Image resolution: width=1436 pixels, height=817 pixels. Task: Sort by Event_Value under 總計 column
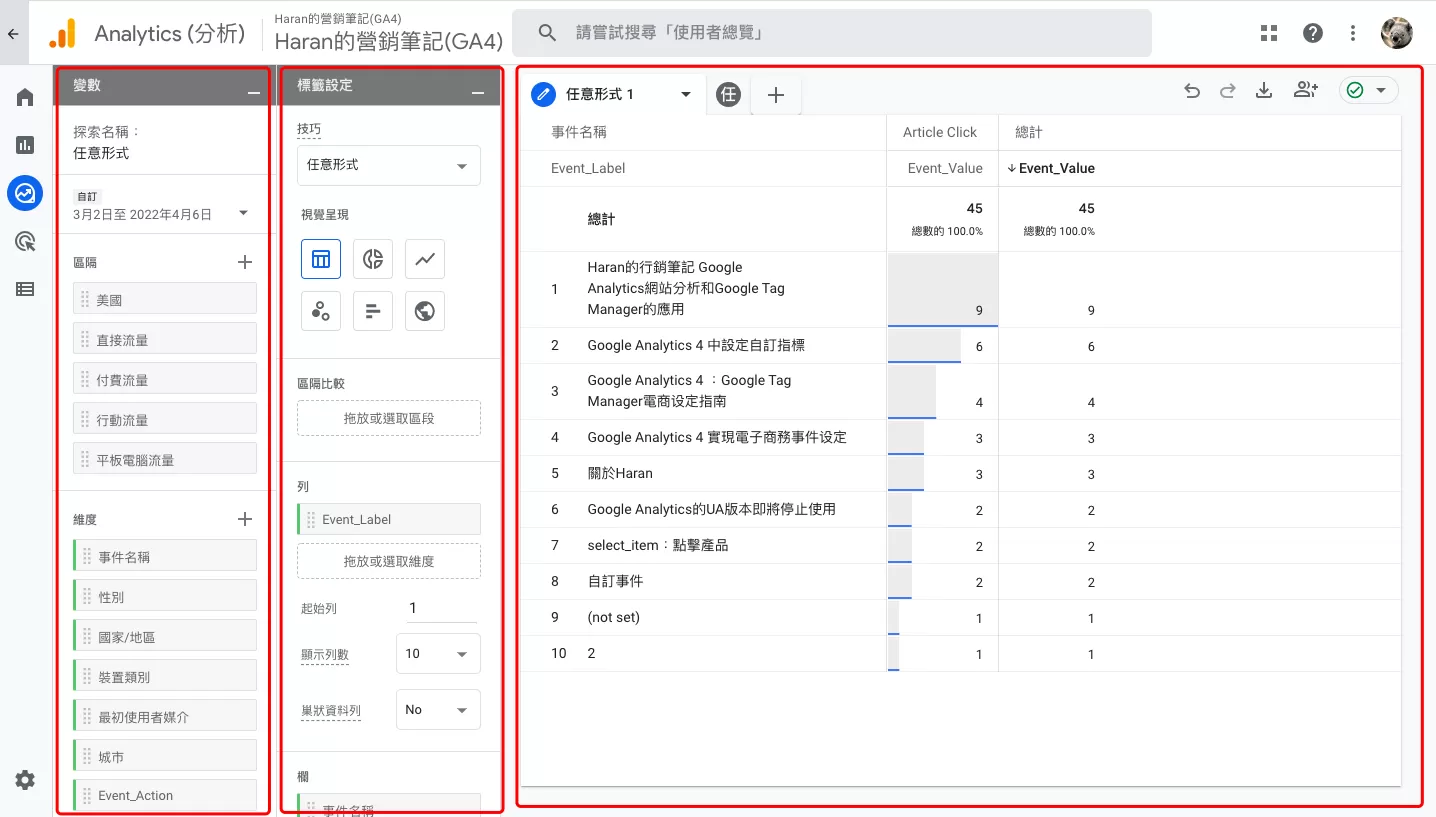pyautogui.click(x=1051, y=168)
